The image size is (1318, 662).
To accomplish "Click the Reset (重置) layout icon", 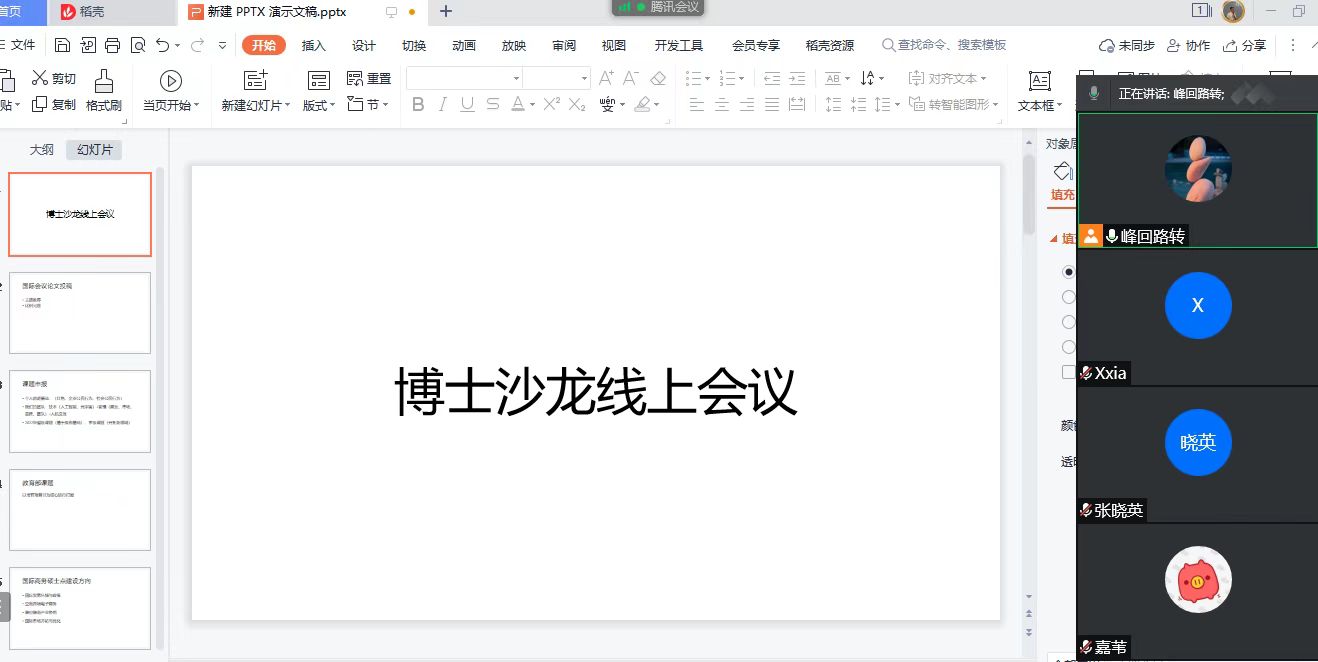I will [355, 78].
